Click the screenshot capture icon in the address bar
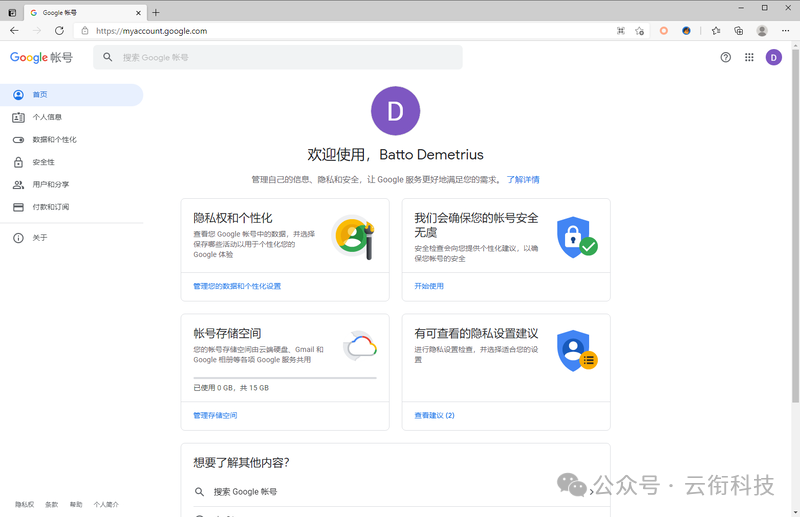The image size is (800, 517). click(x=621, y=31)
